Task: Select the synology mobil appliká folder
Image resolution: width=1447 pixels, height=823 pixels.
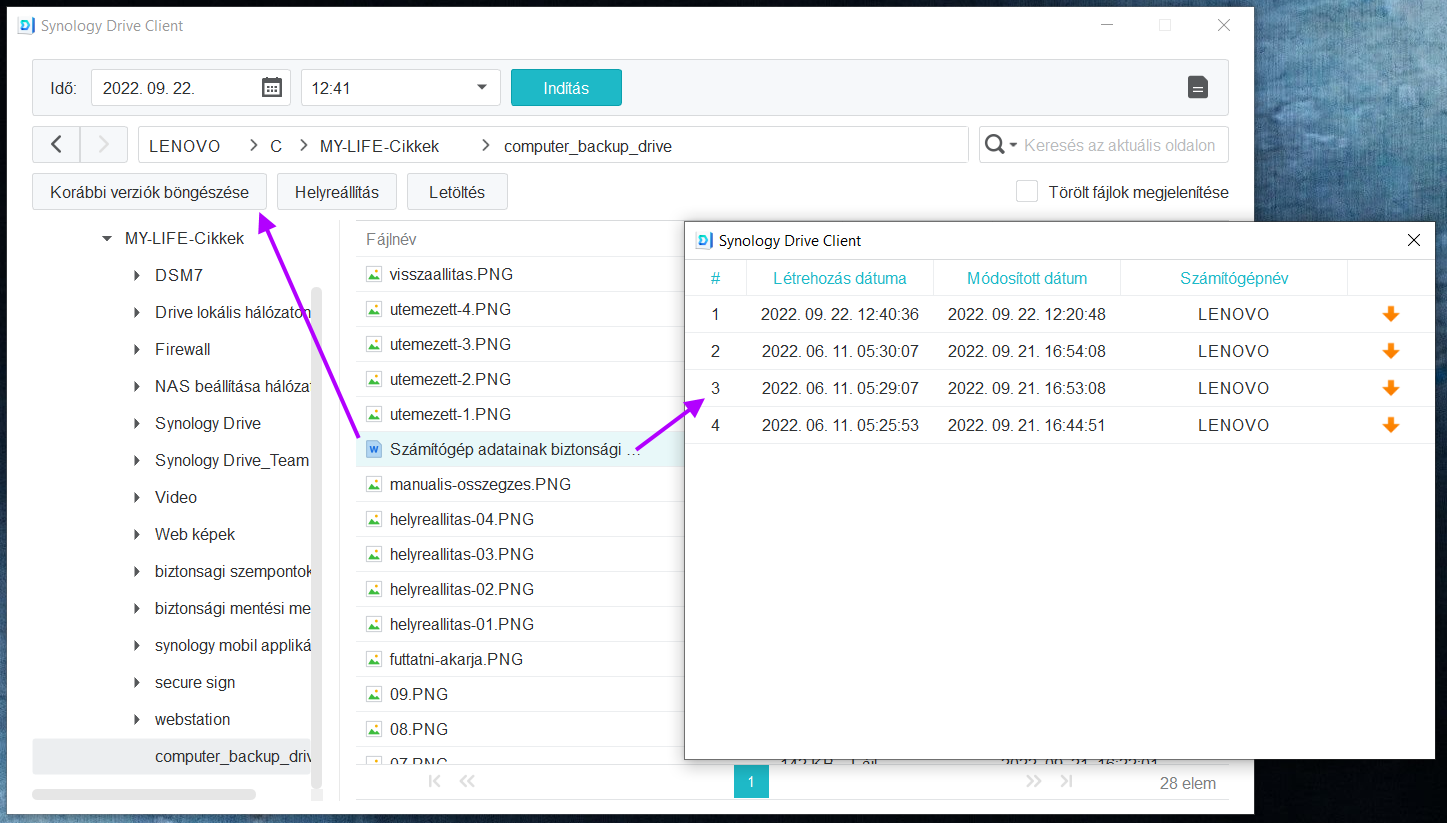Action: [233, 646]
